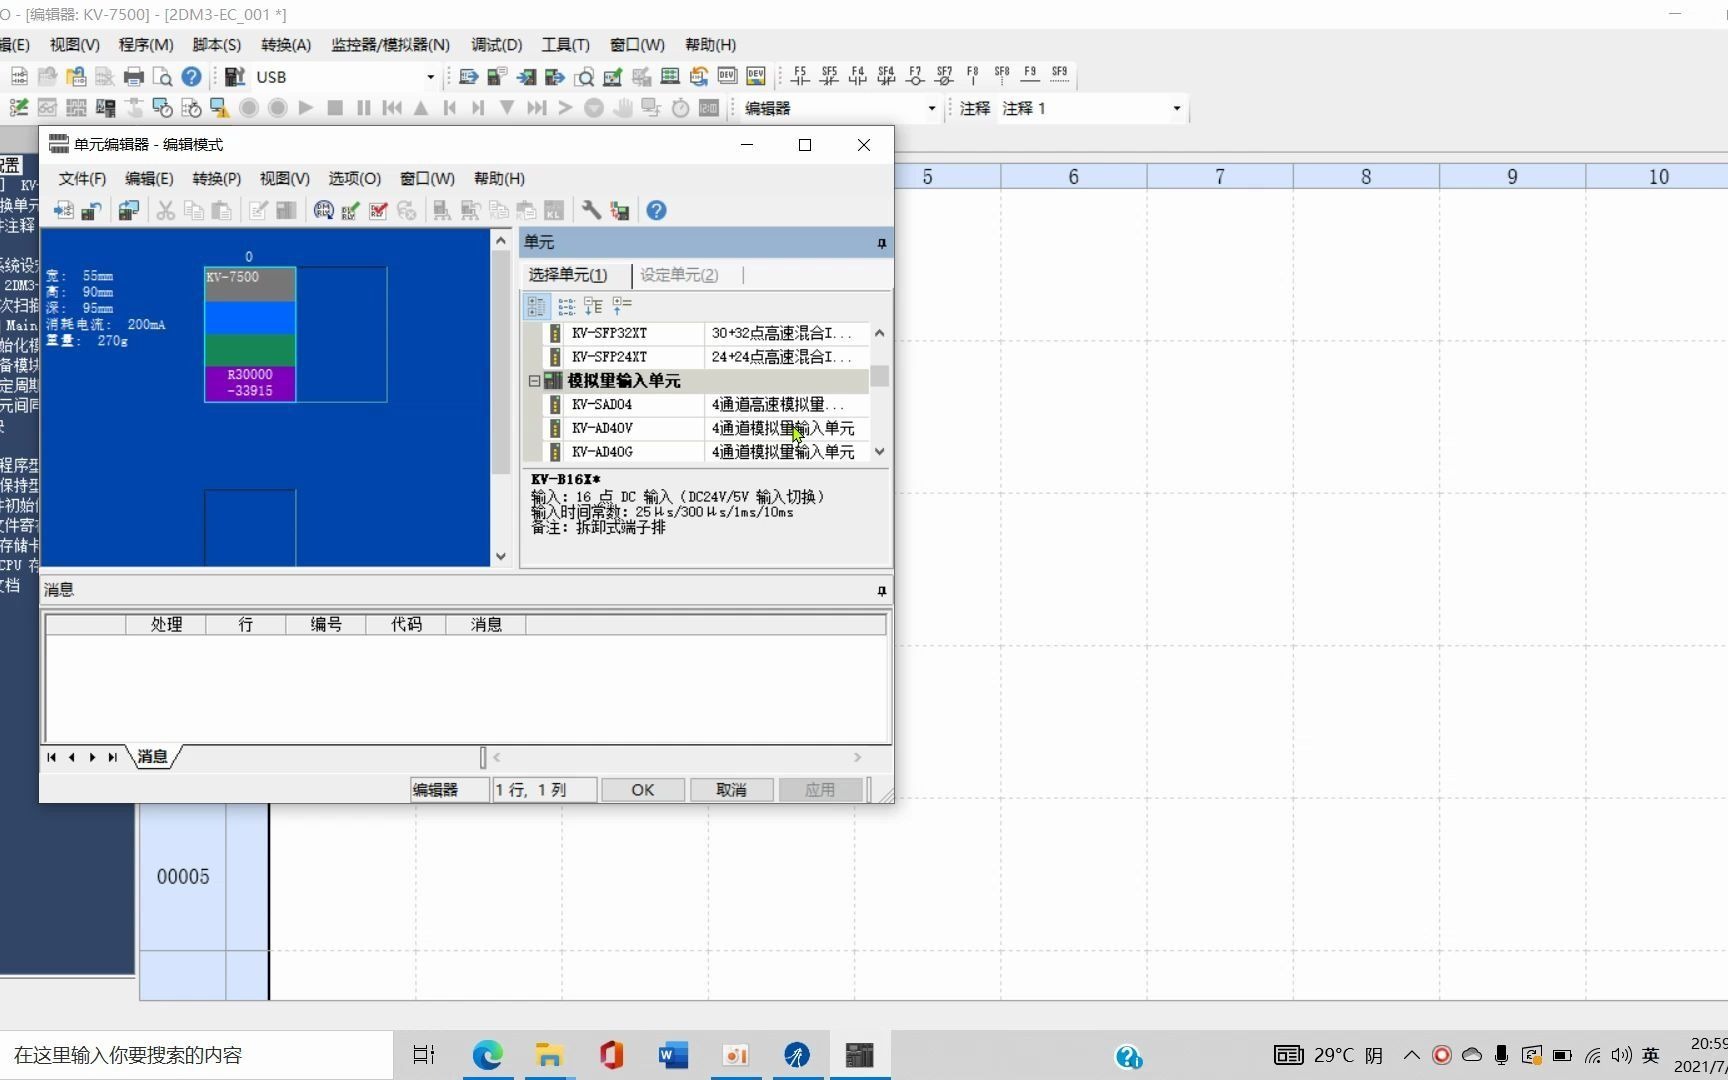Screen dimensions: 1728x1080
Task: Open 选项(O) menu in unit editor
Action: point(354,178)
